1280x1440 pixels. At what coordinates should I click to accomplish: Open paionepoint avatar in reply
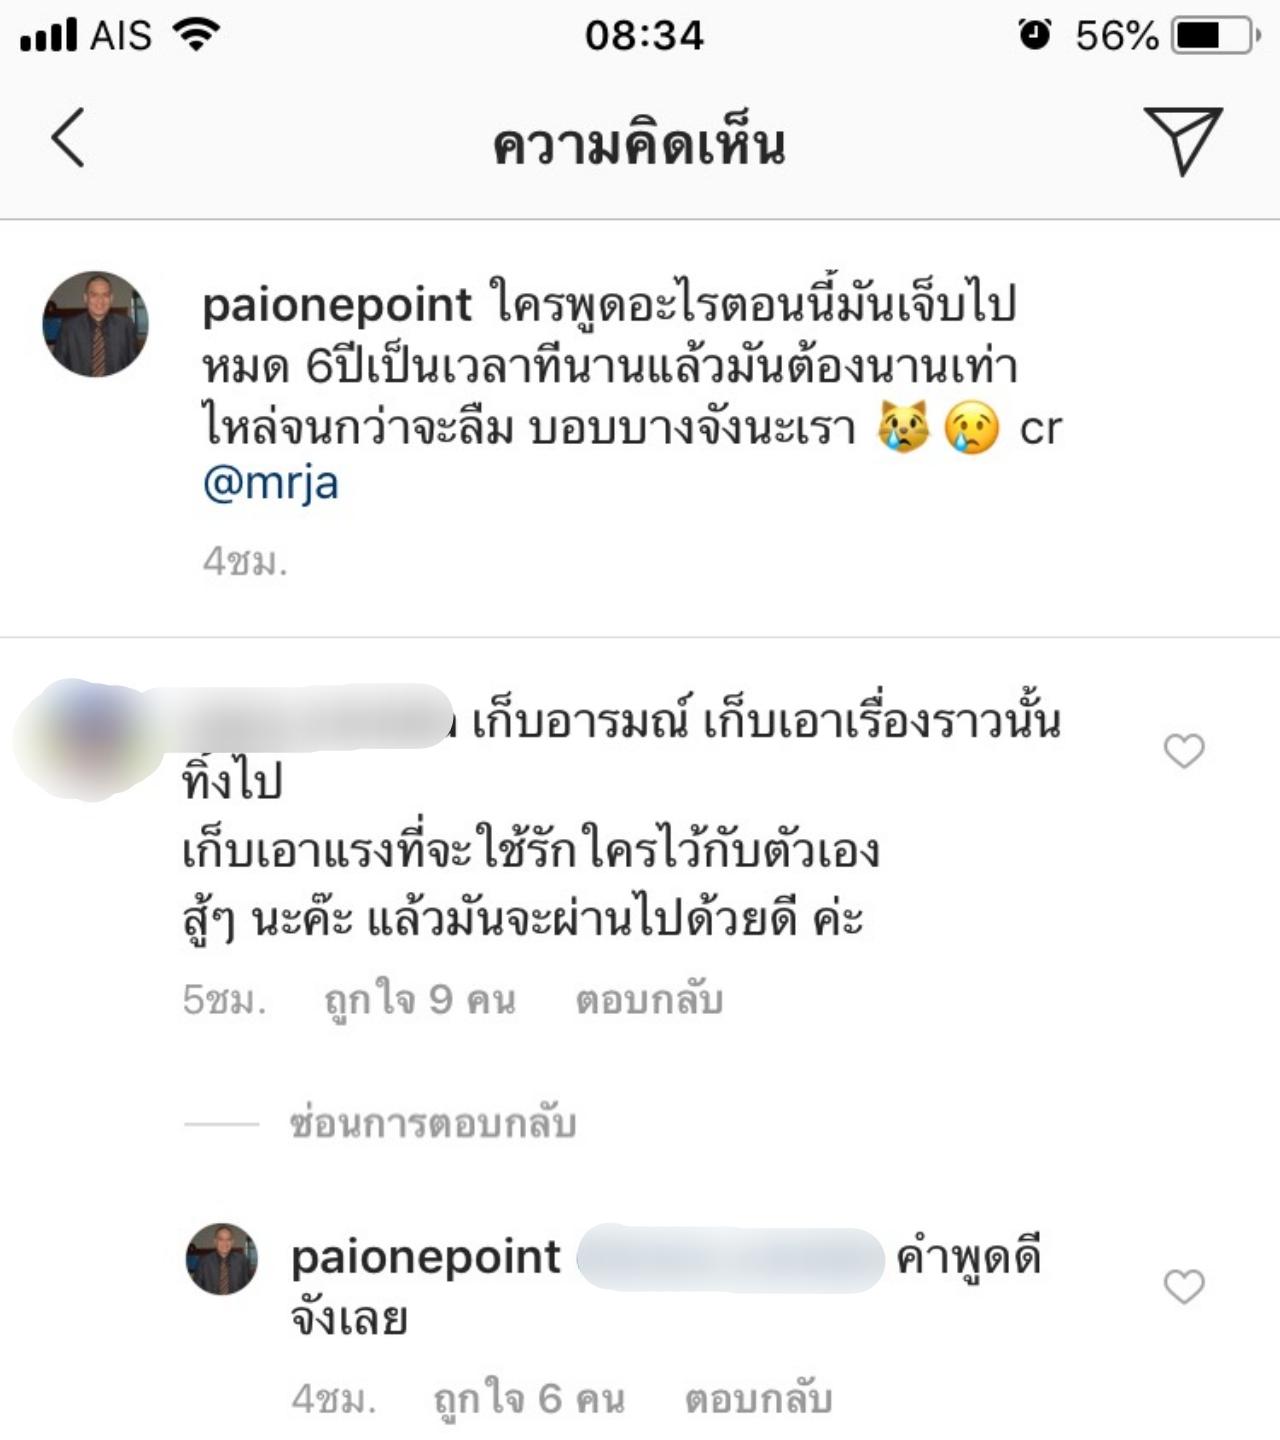pos(222,1259)
